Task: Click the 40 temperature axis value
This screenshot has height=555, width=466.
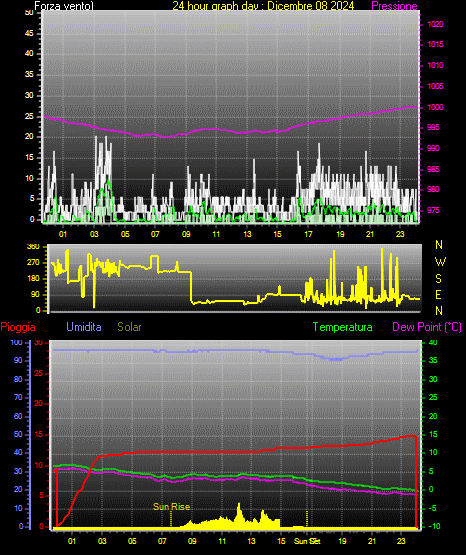Action: (x=433, y=343)
